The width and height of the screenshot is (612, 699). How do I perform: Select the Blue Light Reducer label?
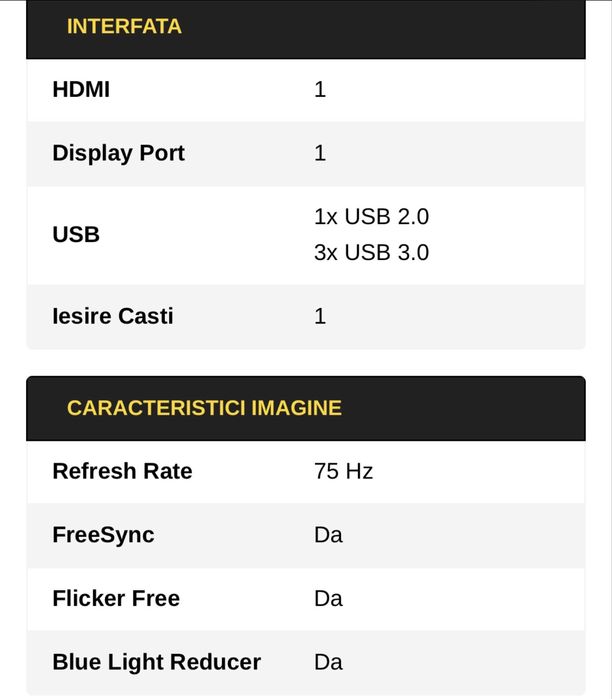coord(156,663)
